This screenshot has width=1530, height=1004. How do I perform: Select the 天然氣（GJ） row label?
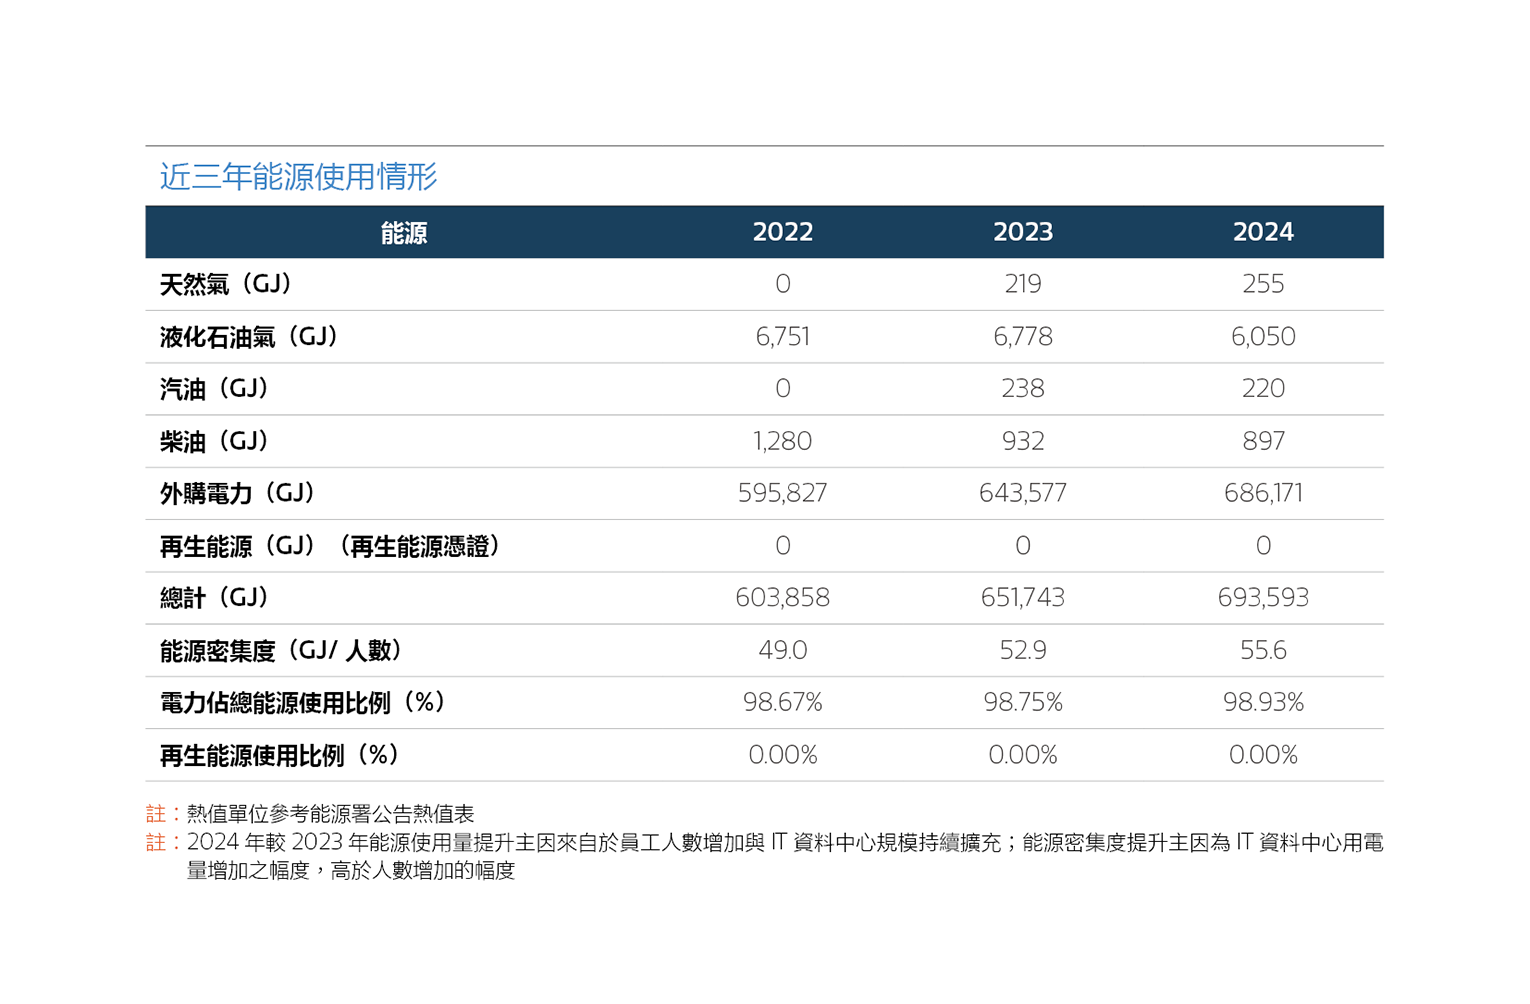(x=226, y=285)
